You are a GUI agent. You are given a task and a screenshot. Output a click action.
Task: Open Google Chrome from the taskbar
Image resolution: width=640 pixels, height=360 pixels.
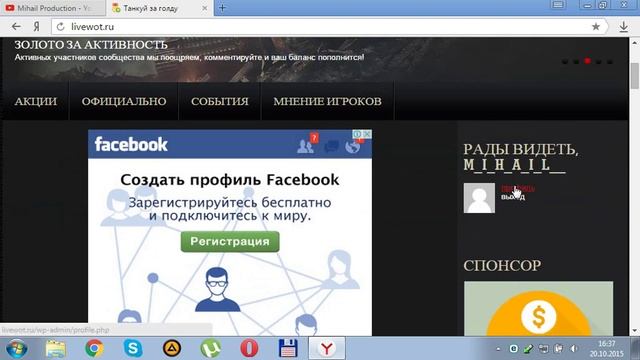94,349
